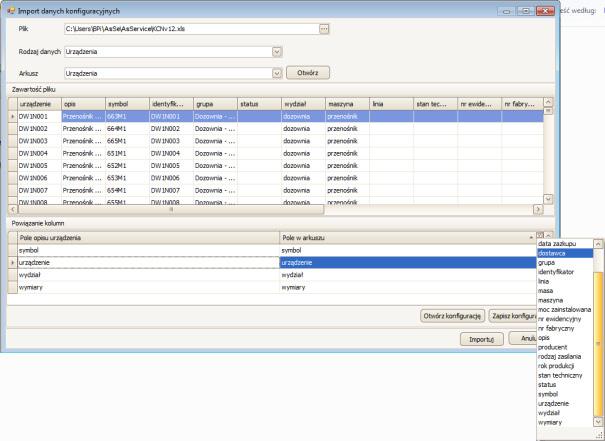Choose masa from the dropdown list
605x441 pixels.
click(565, 291)
